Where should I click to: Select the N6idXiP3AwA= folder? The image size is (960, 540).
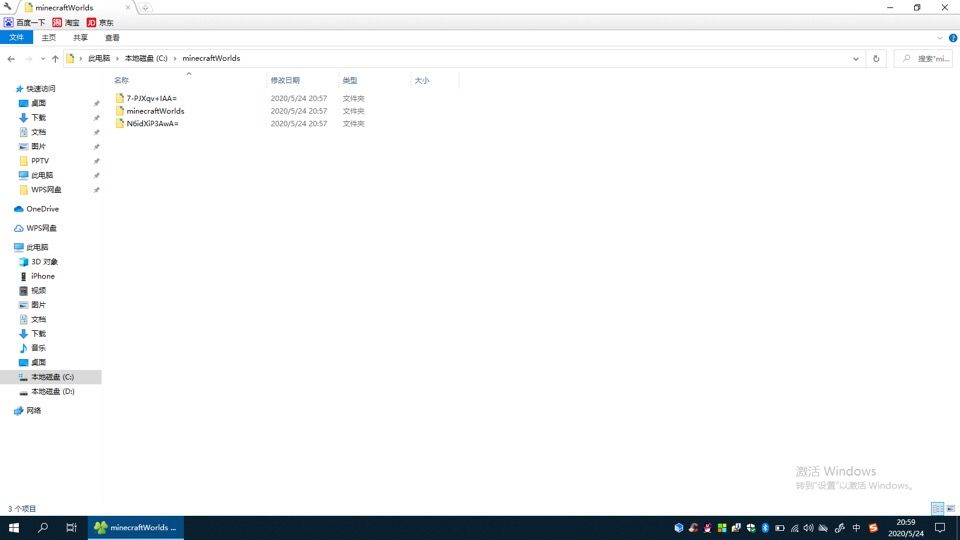[146, 124]
